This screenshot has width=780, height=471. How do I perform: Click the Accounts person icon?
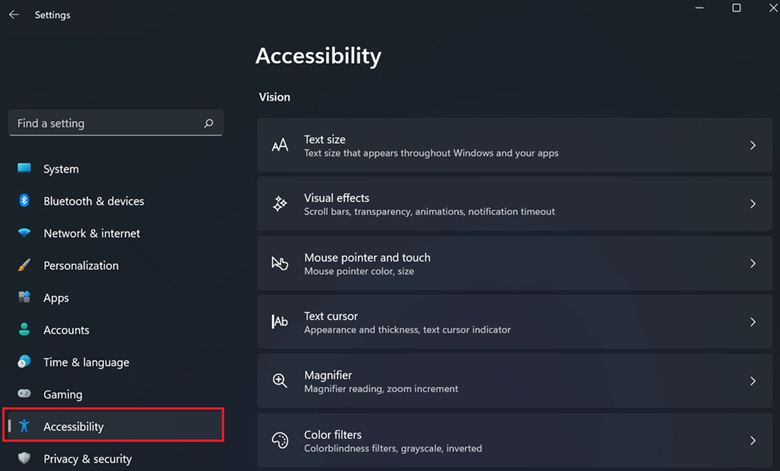click(x=24, y=330)
